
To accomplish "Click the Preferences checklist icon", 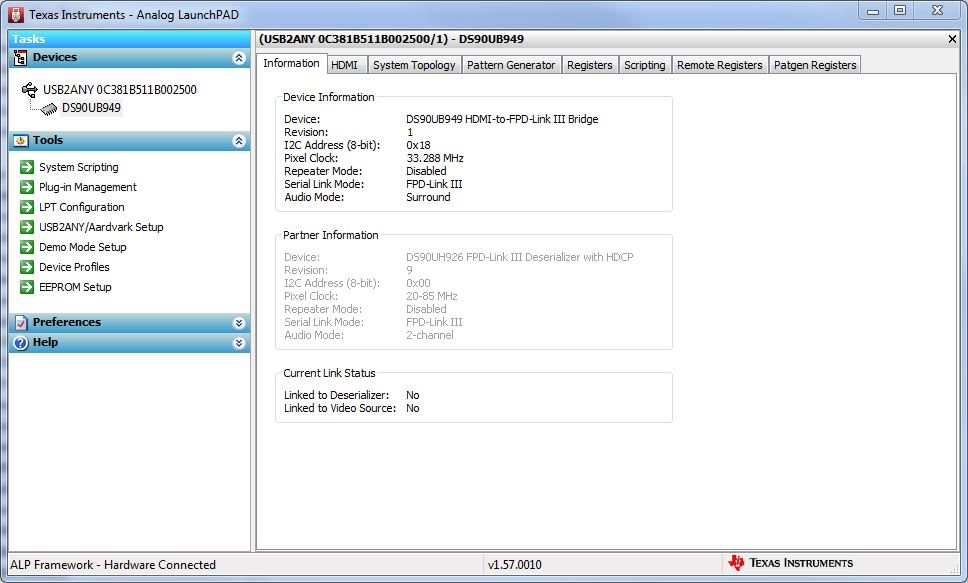I will 21,322.
